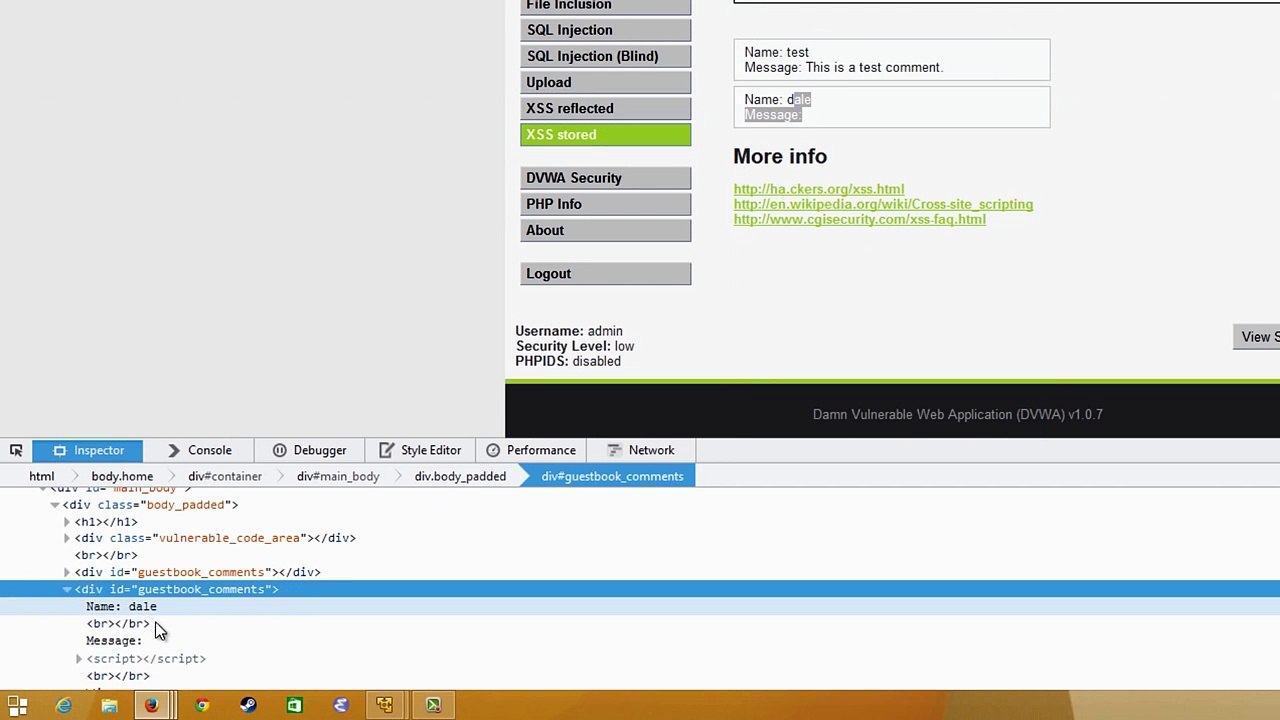Switch to the Console tab
The image size is (1280, 720).
[199, 450]
